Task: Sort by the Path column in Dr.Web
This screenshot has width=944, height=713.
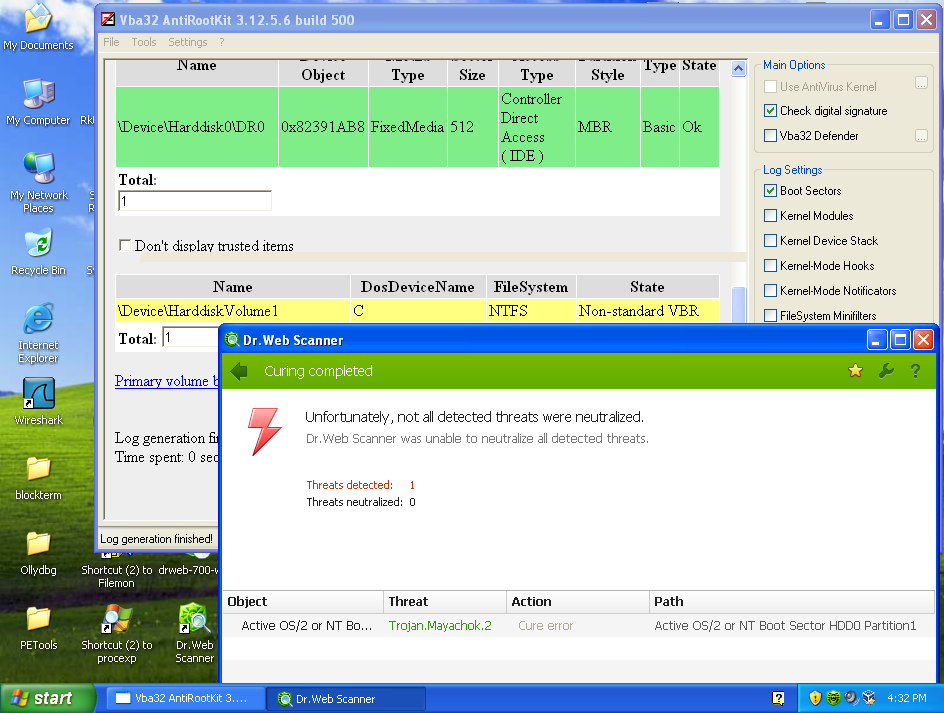Action: pyautogui.click(x=792, y=602)
